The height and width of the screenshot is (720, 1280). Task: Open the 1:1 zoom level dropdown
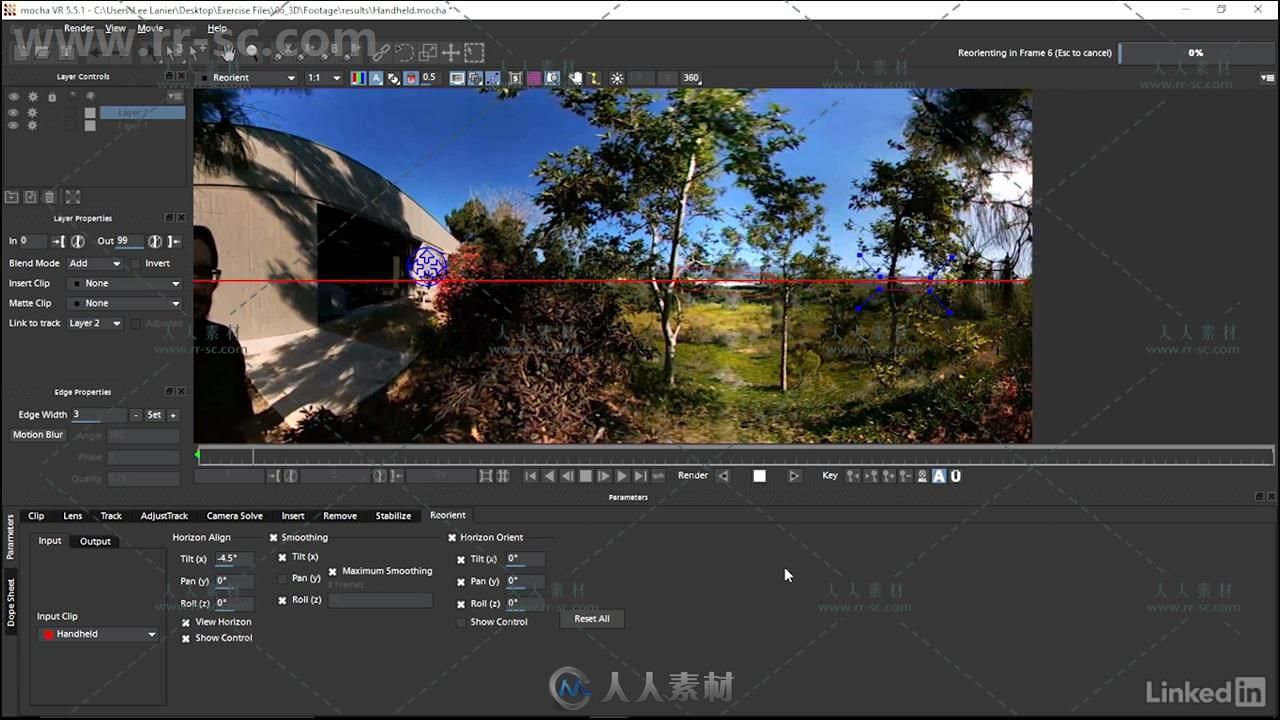[x=324, y=78]
